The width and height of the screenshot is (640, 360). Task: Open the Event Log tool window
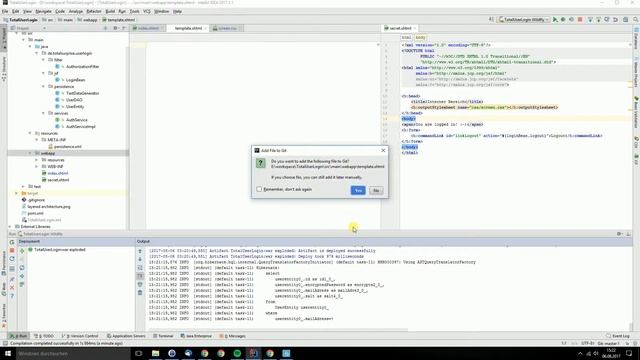618,336
